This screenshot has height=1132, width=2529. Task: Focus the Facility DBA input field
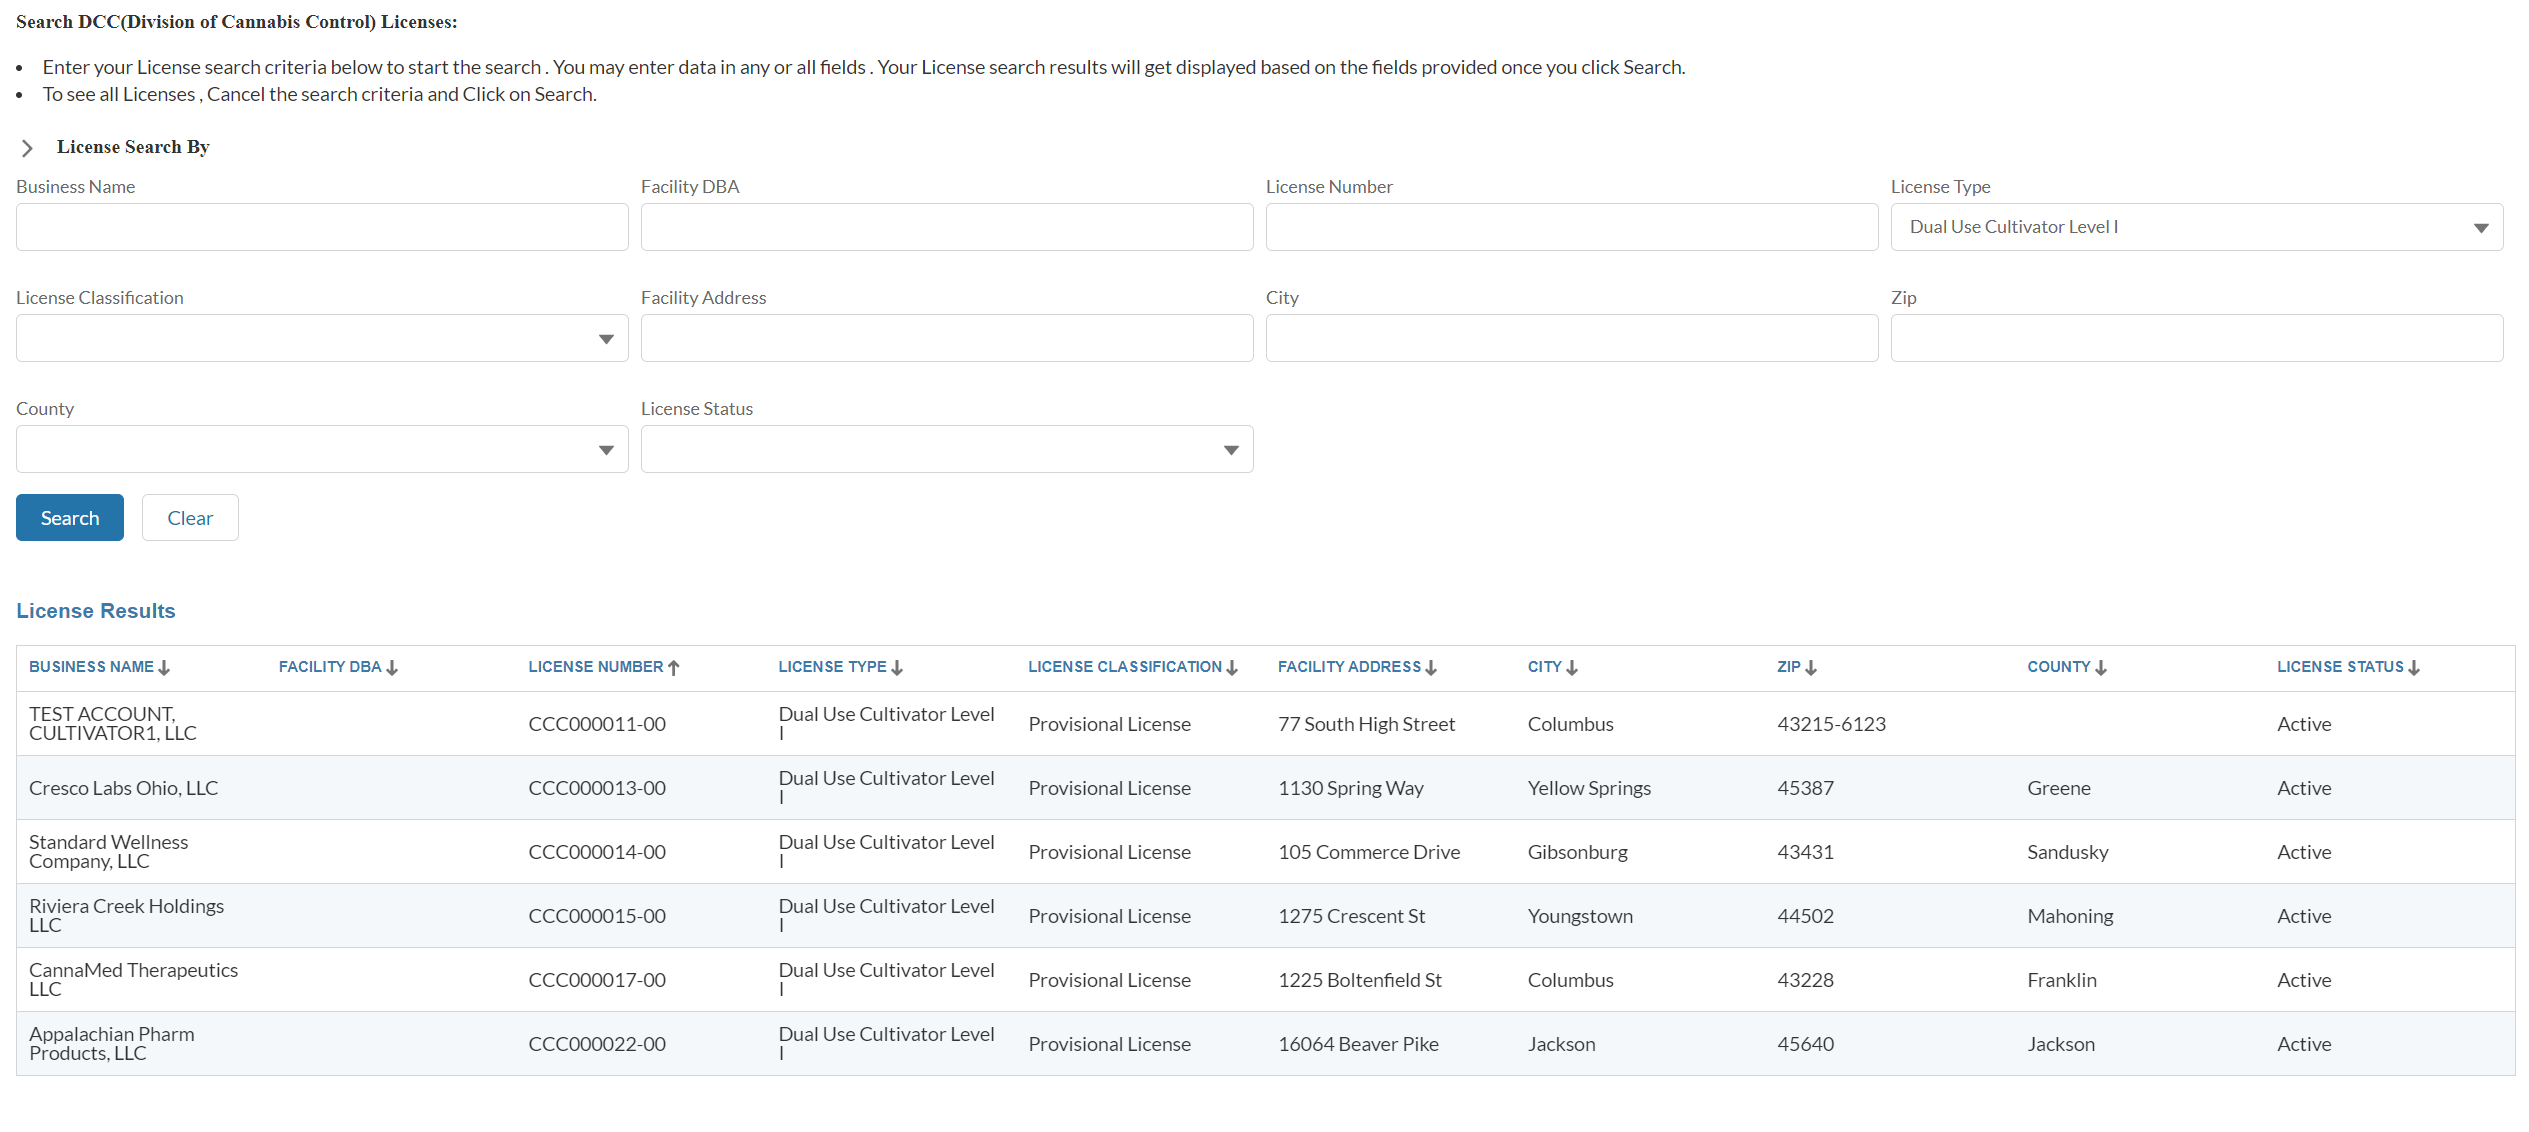[x=947, y=227]
